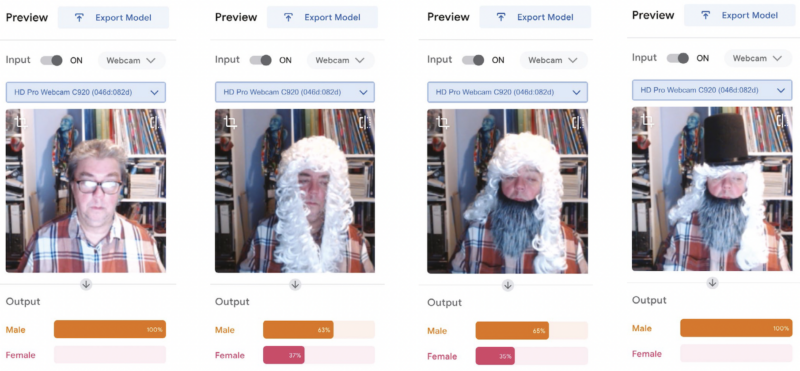Click webcam image of man wearing eyeglasses
The image size is (800, 371).
click(86, 190)
